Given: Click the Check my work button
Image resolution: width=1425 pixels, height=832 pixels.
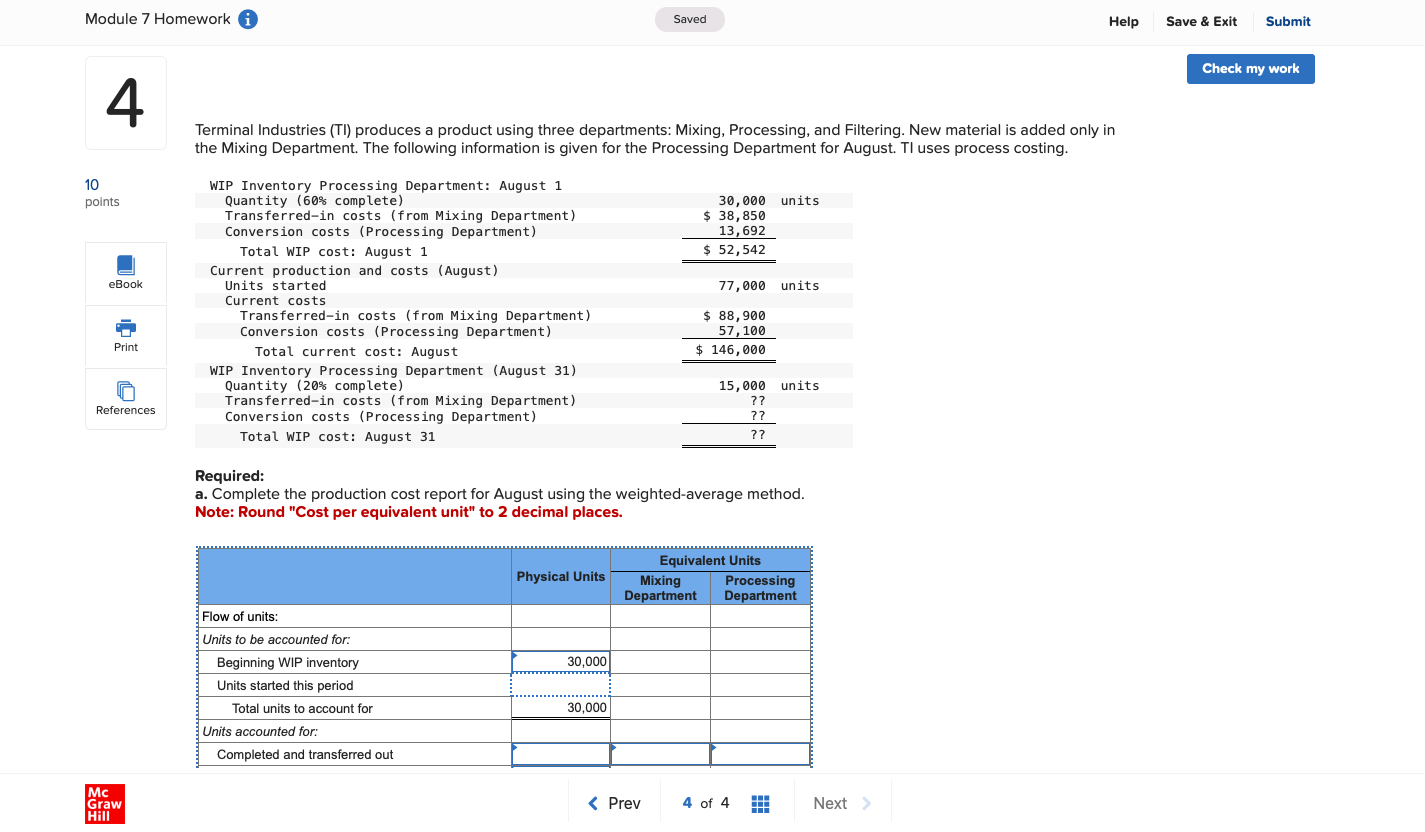Looking at the screenshot, I should (x=1250, y=68).
